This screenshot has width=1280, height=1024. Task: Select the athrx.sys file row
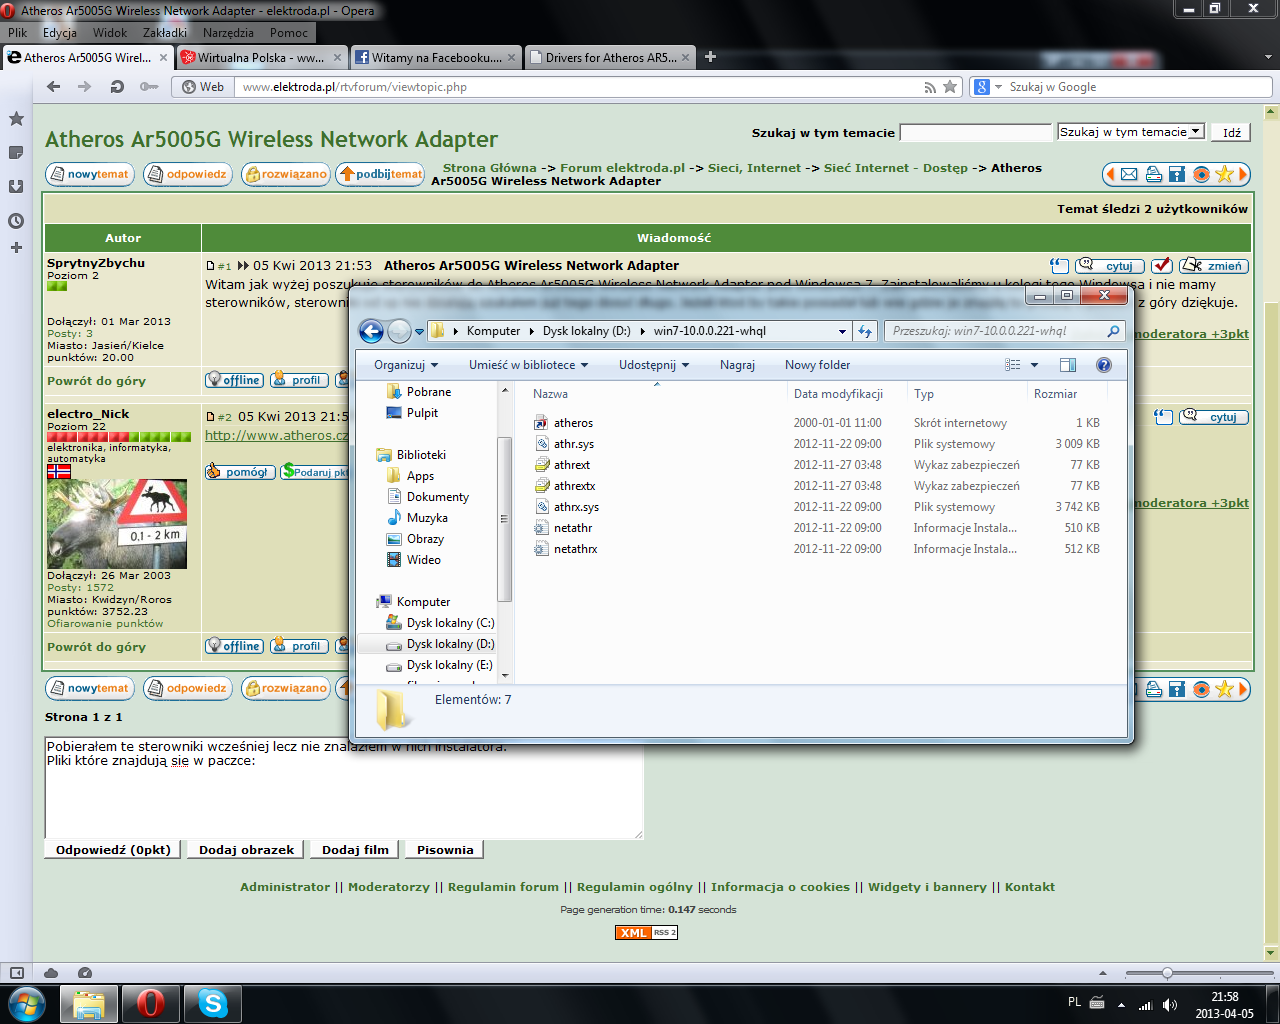coord(816,507)
